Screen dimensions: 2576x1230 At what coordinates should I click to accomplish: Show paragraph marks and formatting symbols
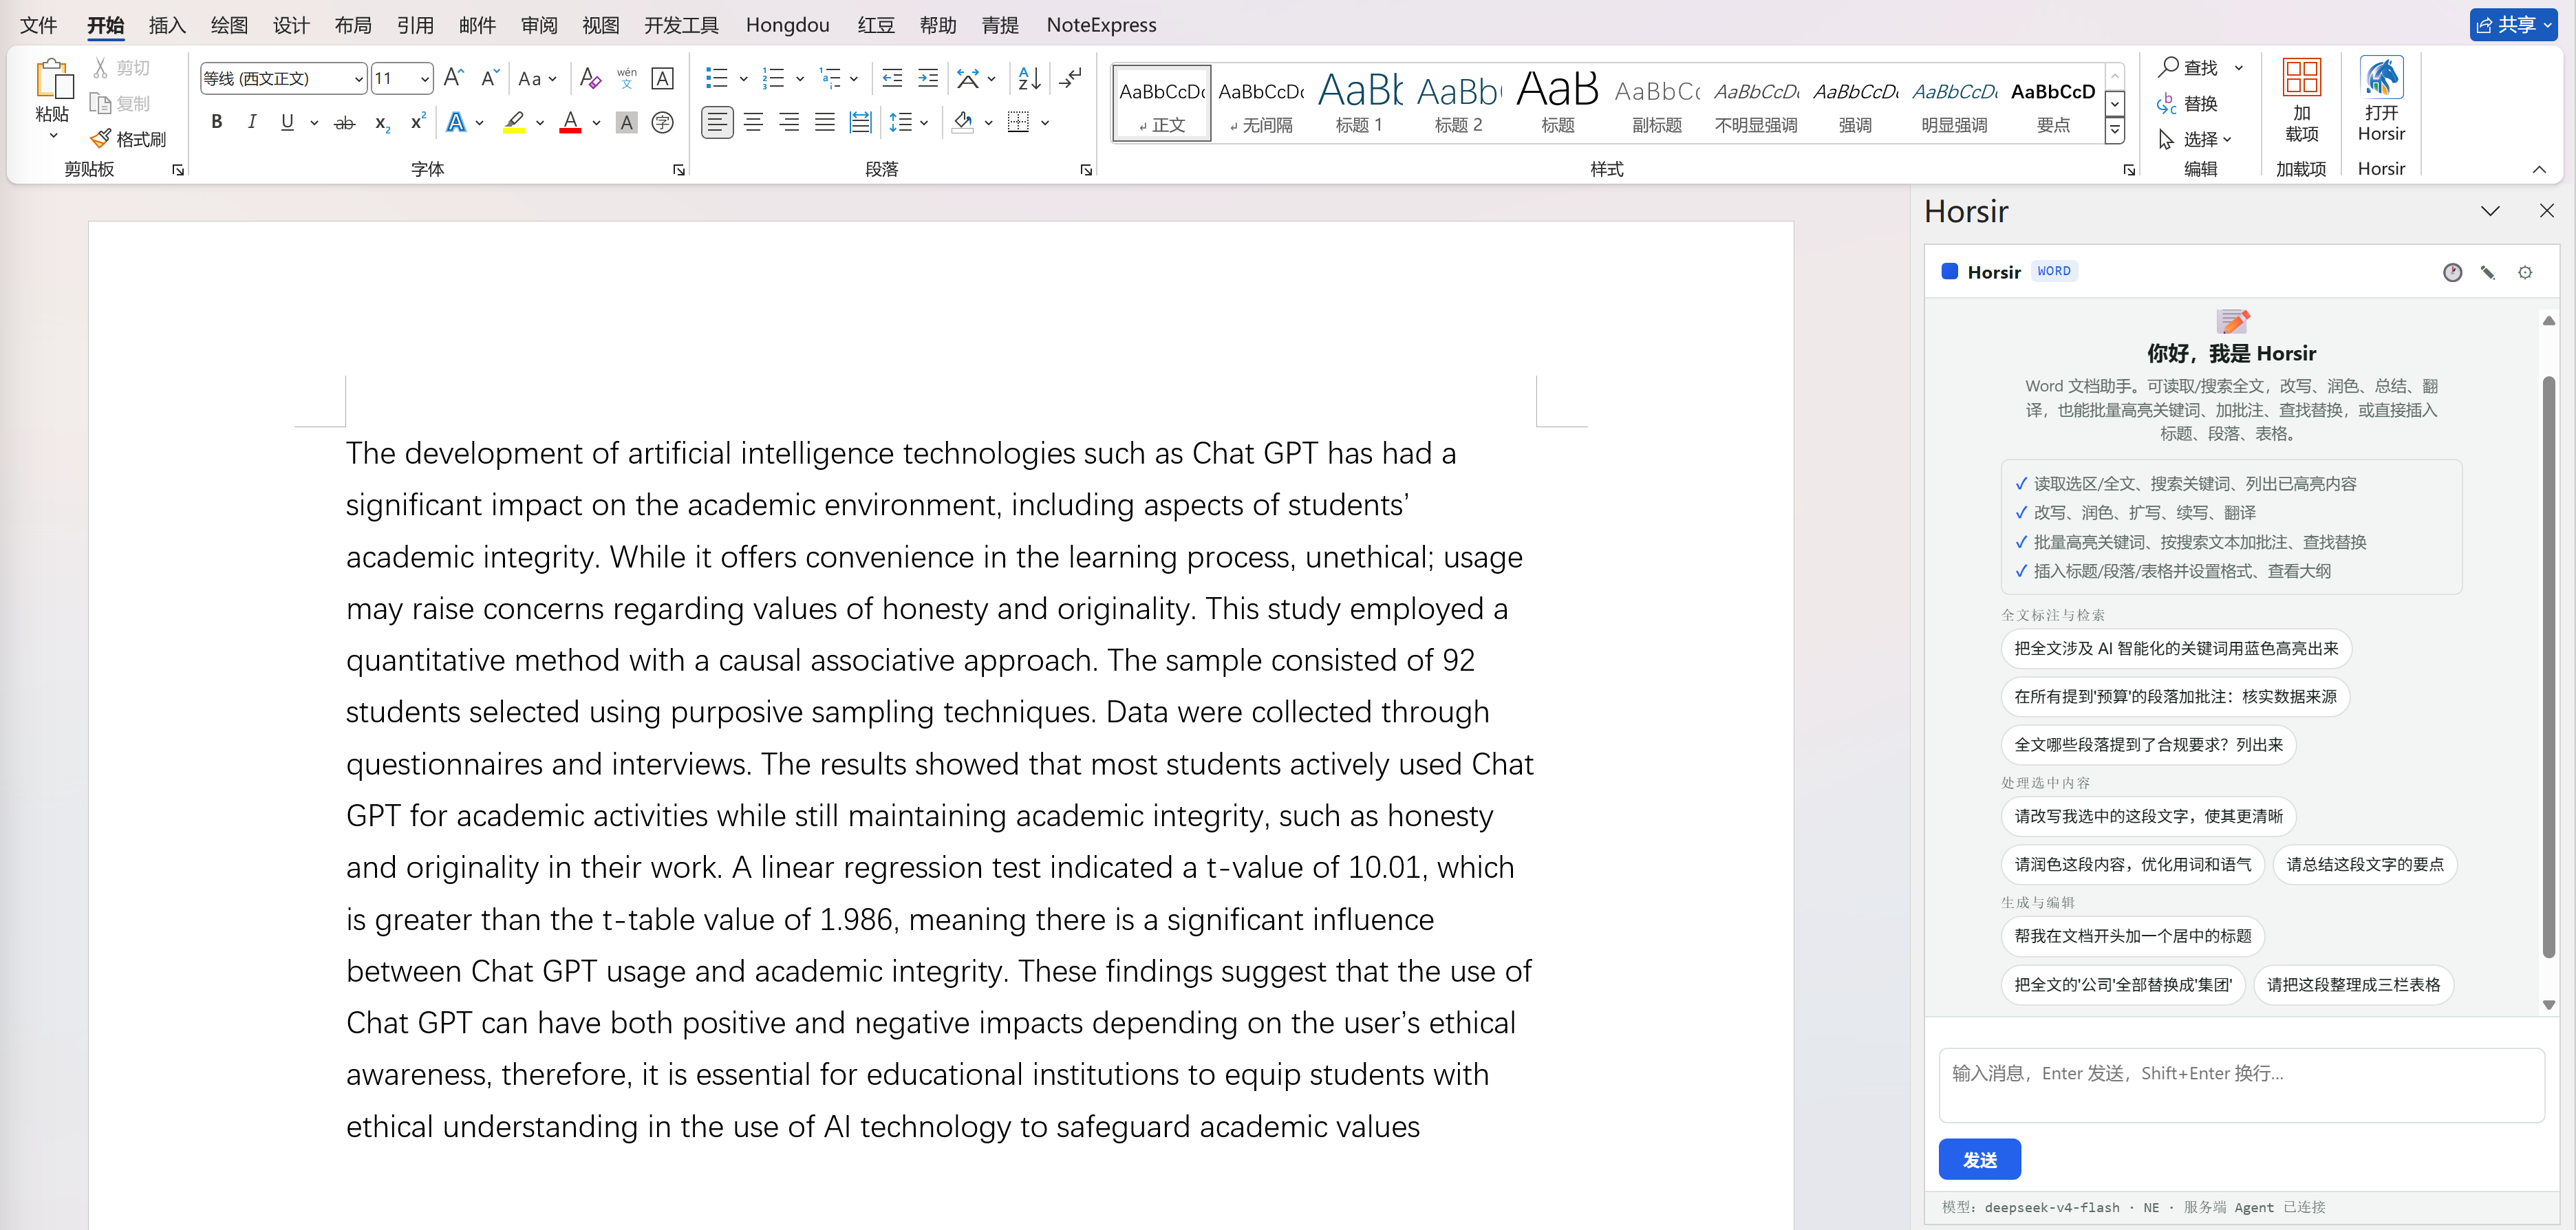(x=1070, y=78)
